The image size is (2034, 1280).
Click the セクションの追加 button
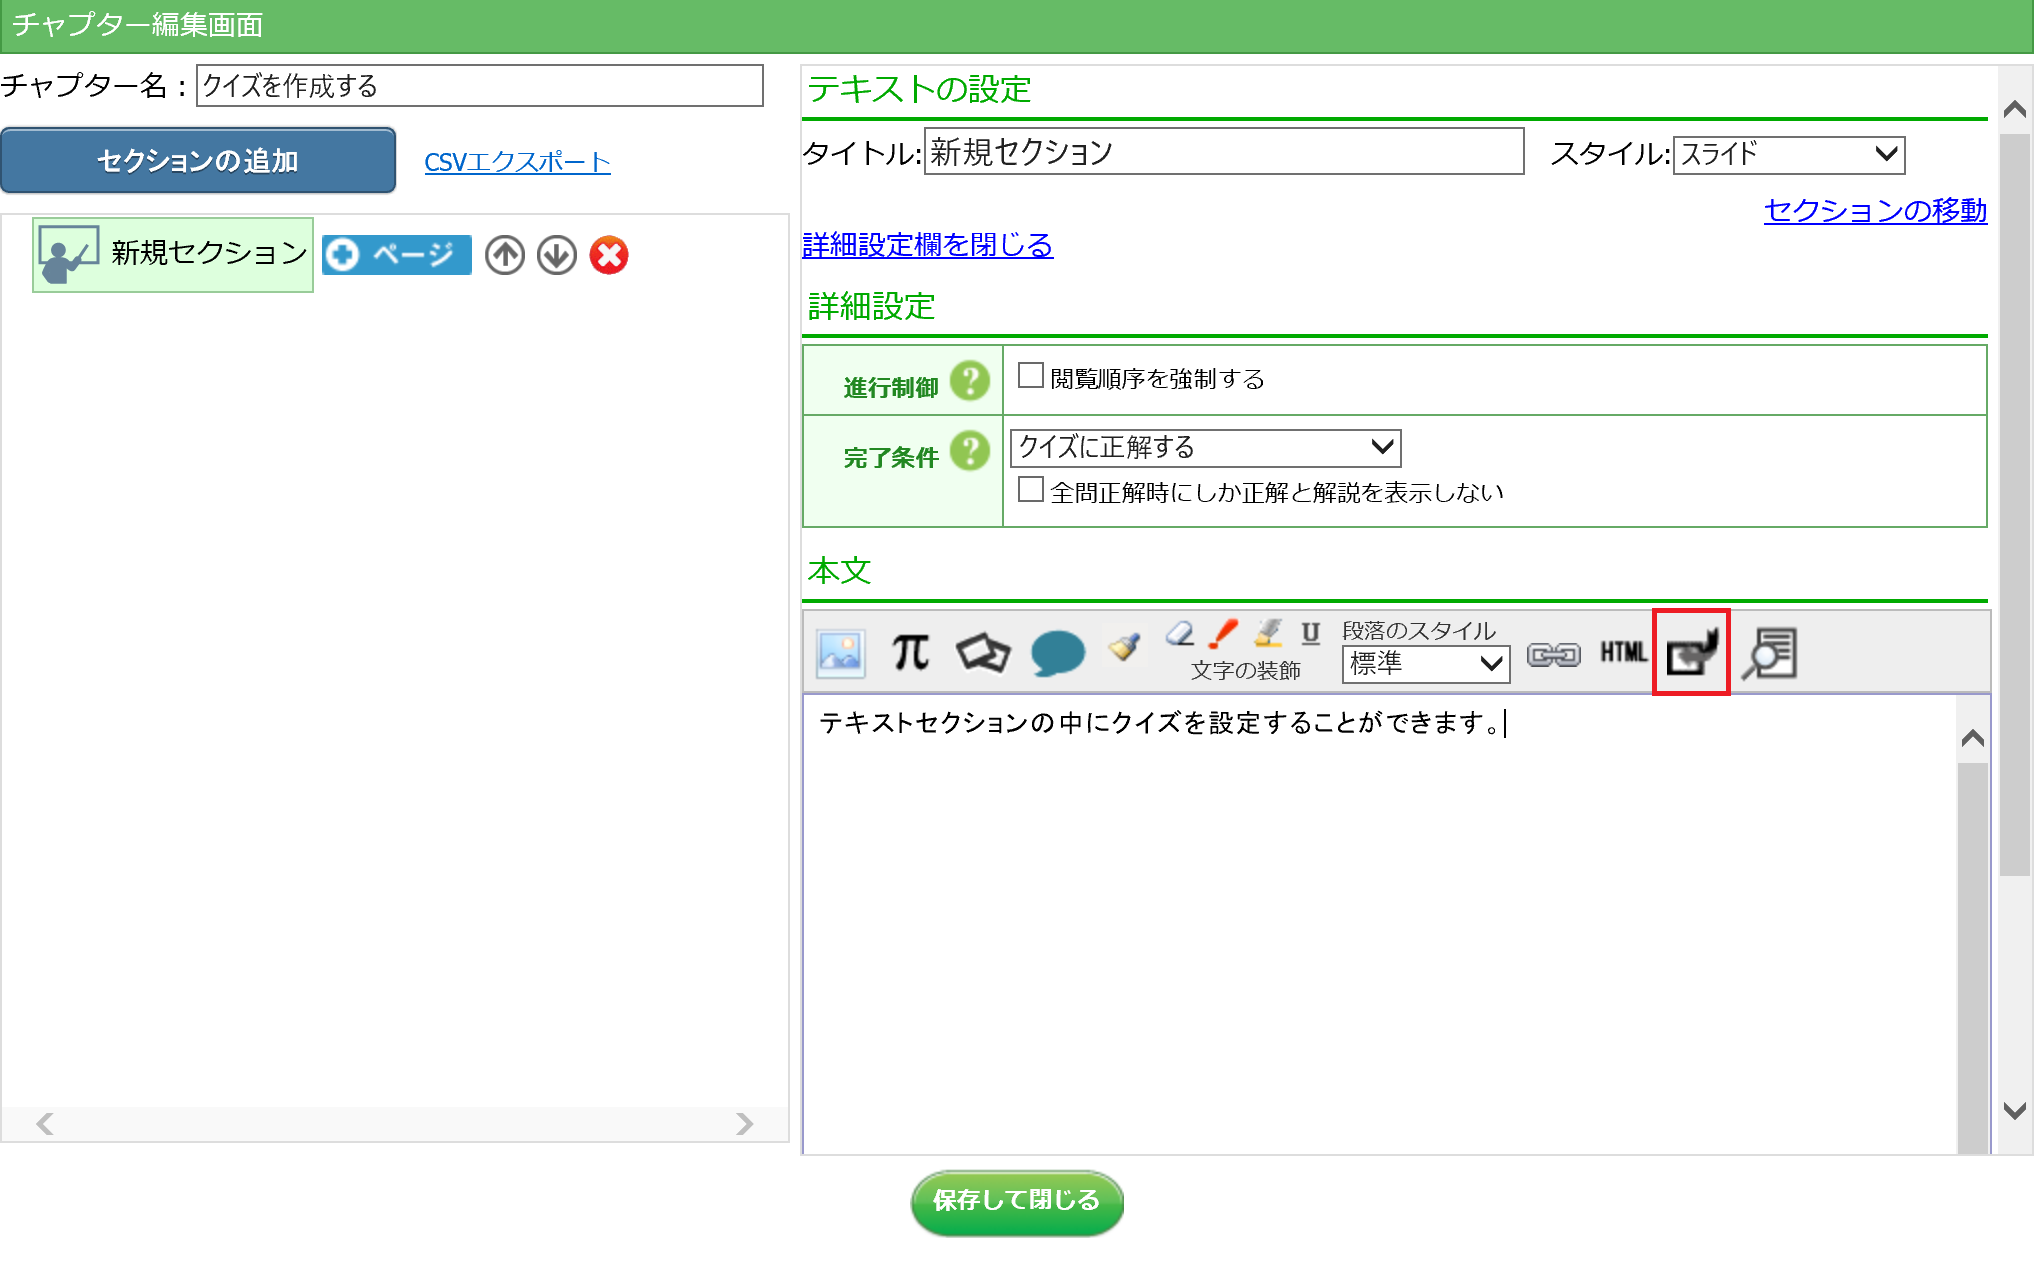pyautogui.click(x=198, y=160)
